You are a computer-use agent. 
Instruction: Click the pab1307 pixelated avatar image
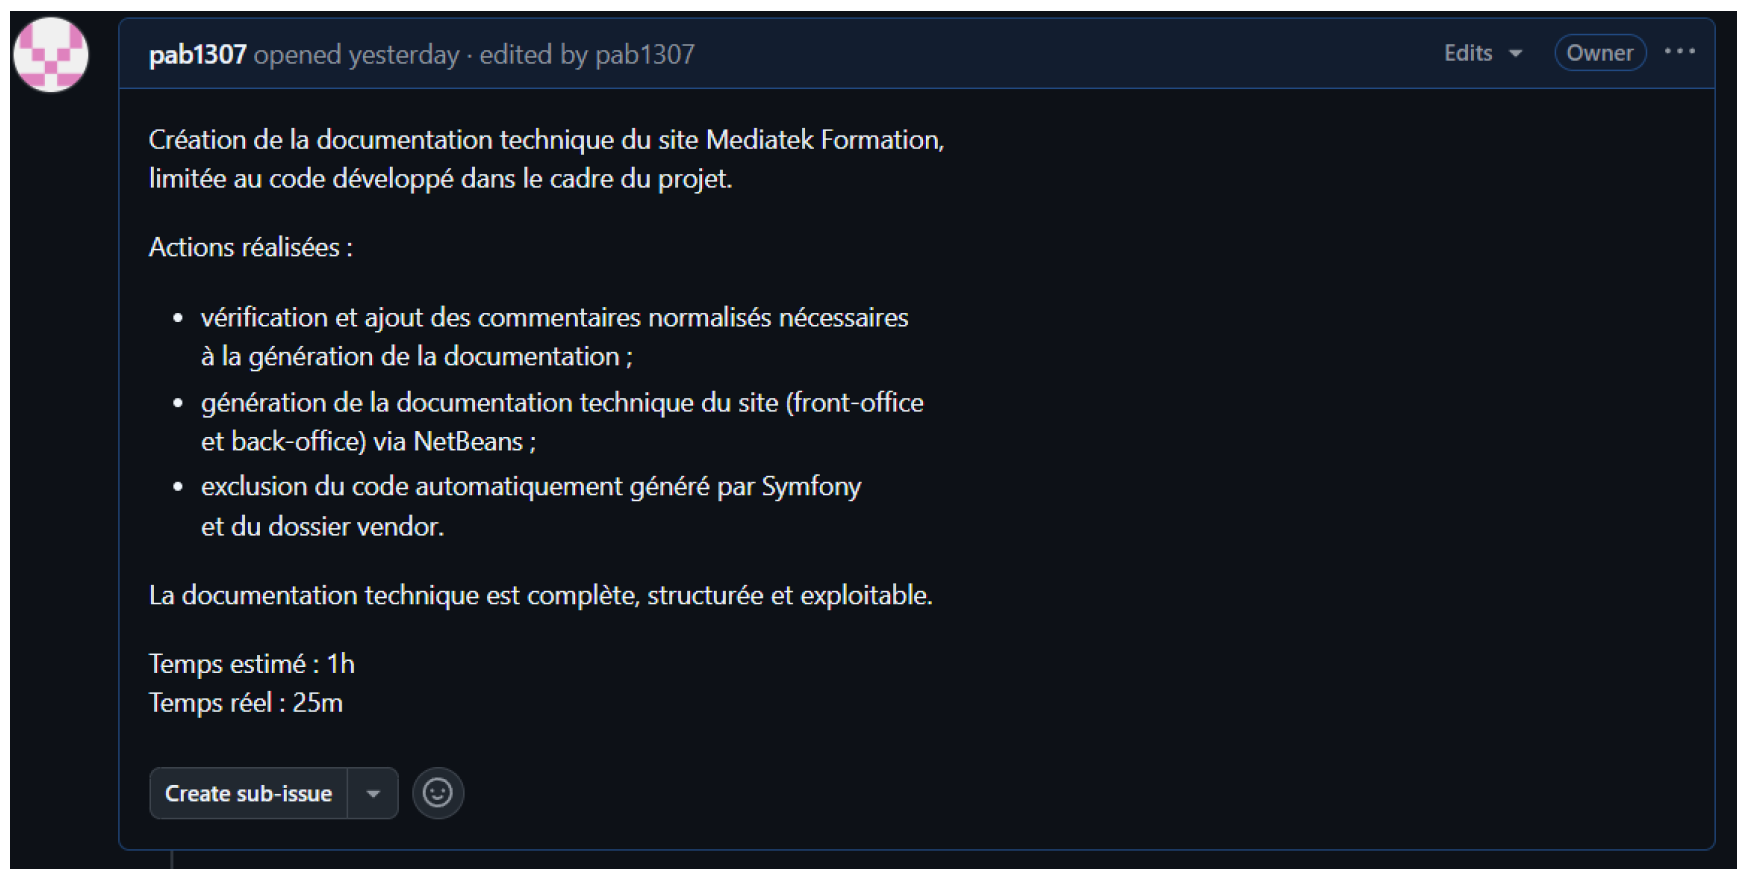[51, 55]
